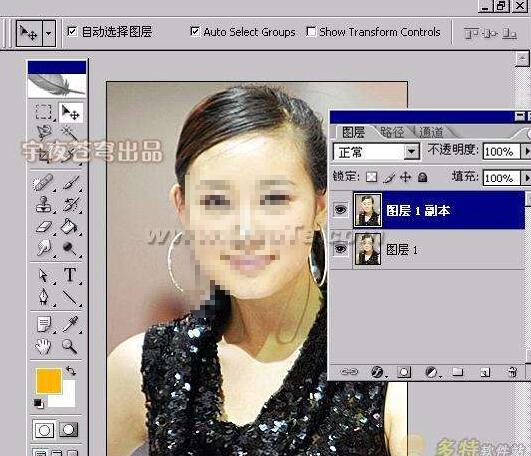Image resolution: width=531 pixels, height=456 pixels.
Task: Click the Move tool options bar icon
Action: click(x=29, y=33)
